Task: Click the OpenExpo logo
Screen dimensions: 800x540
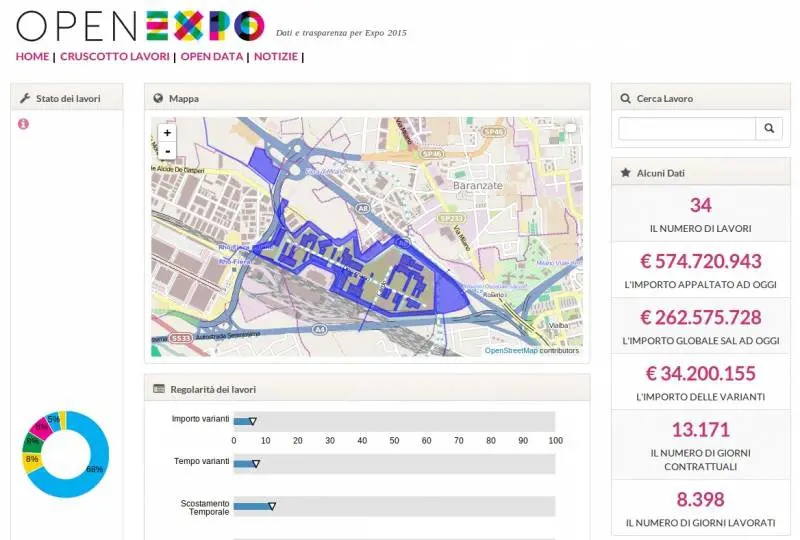Action: (x=140, y=26)
